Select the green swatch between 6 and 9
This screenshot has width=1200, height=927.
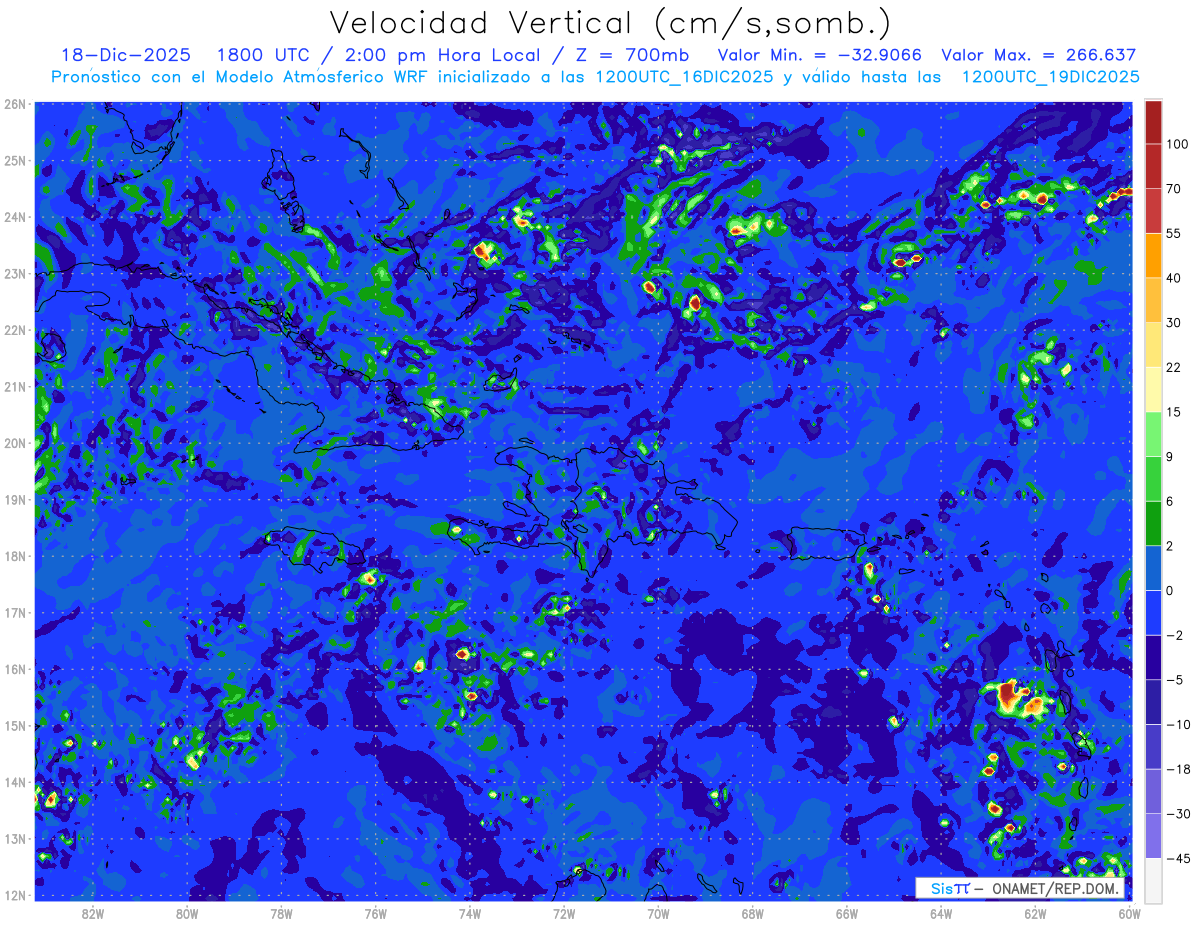coord(1153,478)
